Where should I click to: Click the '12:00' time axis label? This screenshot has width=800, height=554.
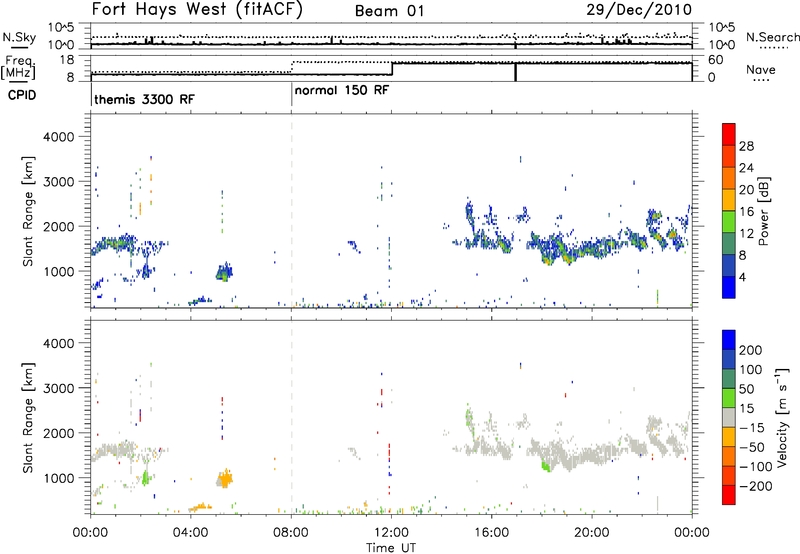(391, 533)
